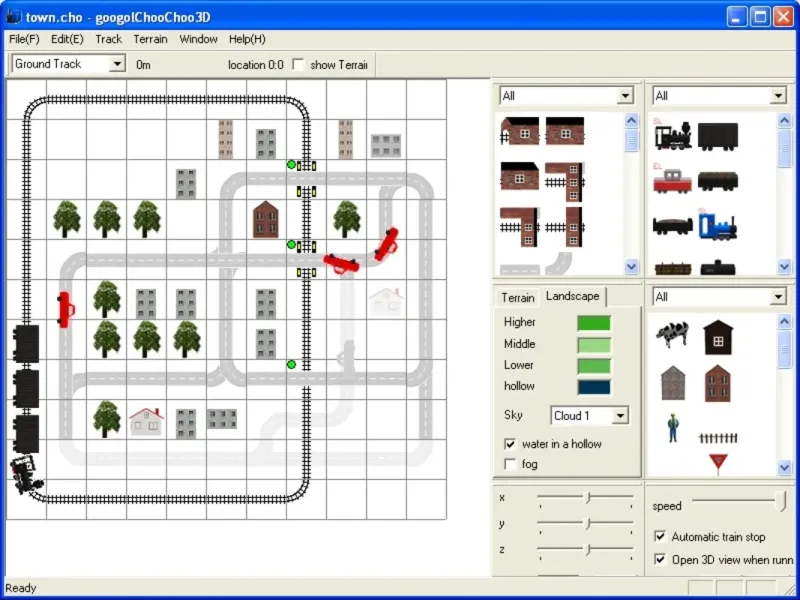The height and width of the screenshot is (600, 800).
Task: Select the black flatcar beside the blue locomotive
Action: click(673, 226)
